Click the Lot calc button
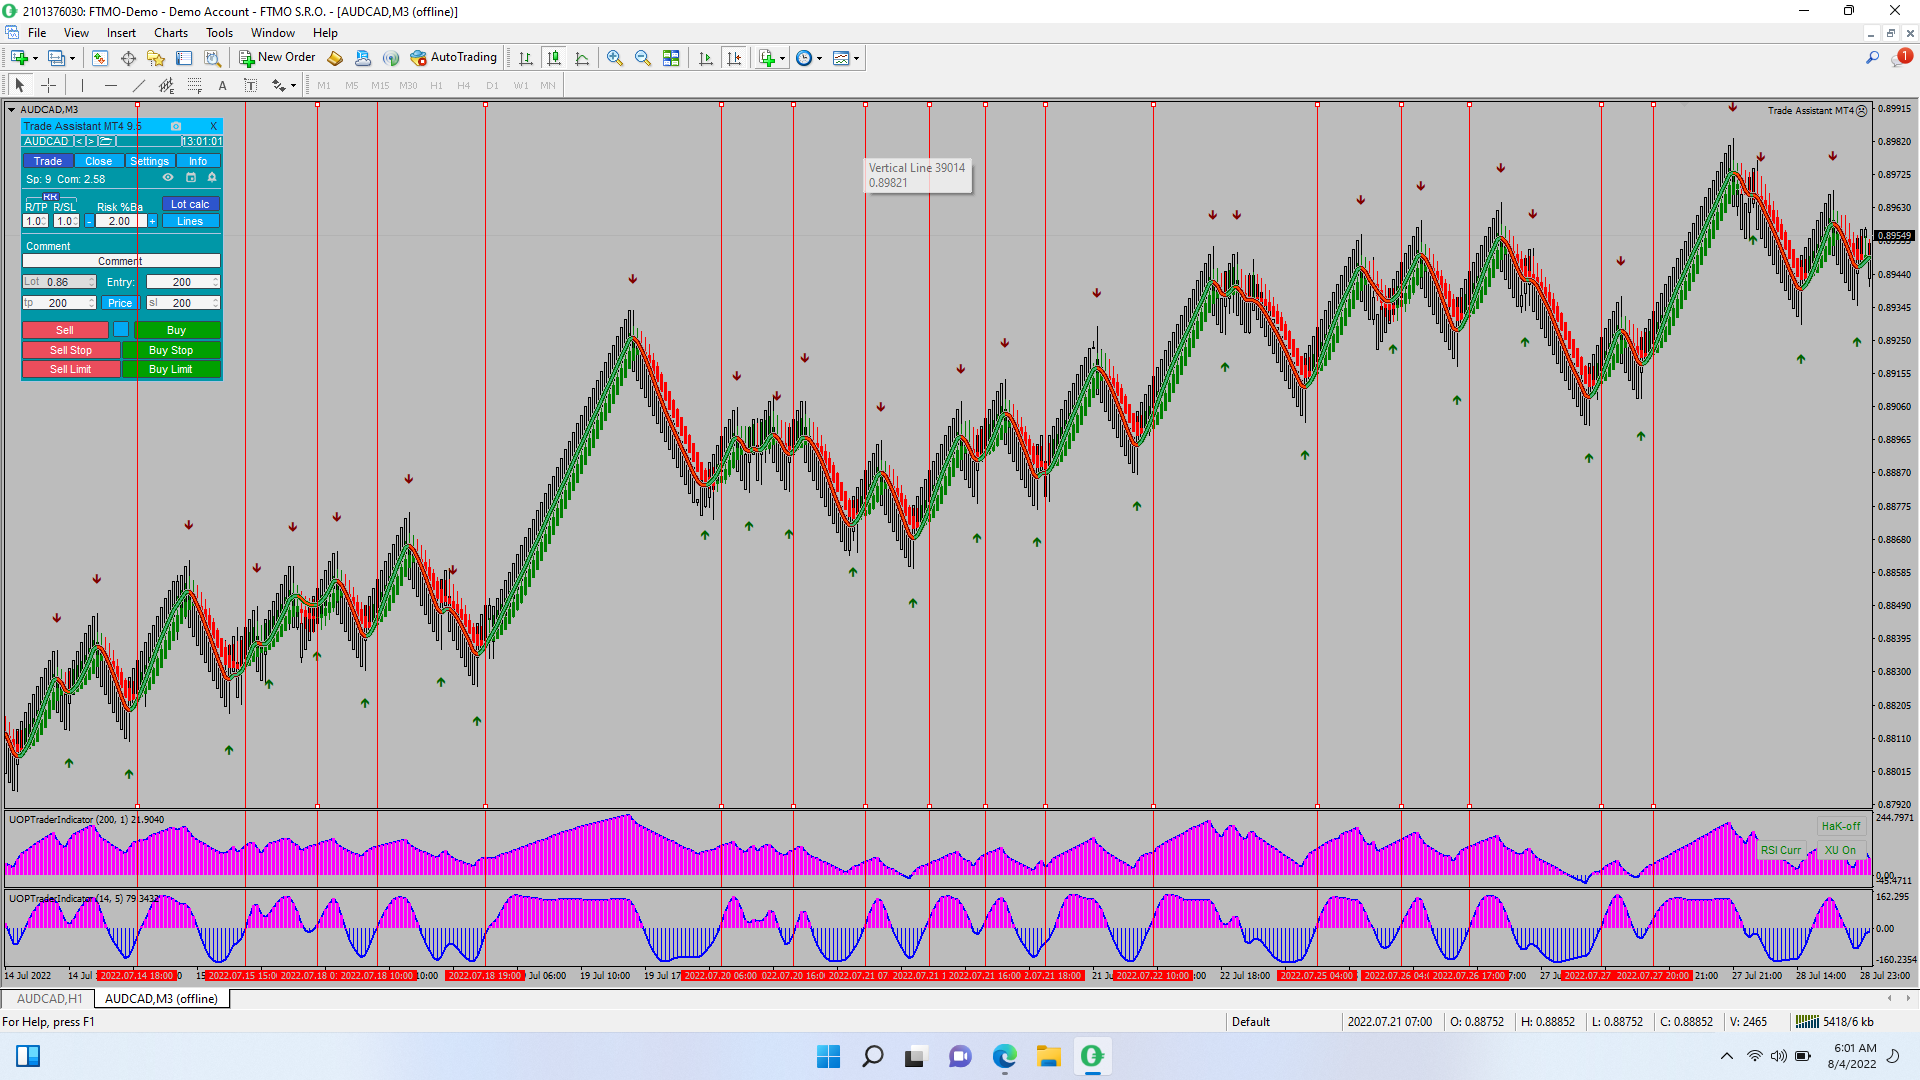This screenshot has width=1920, height=1080. click(190, 204)
